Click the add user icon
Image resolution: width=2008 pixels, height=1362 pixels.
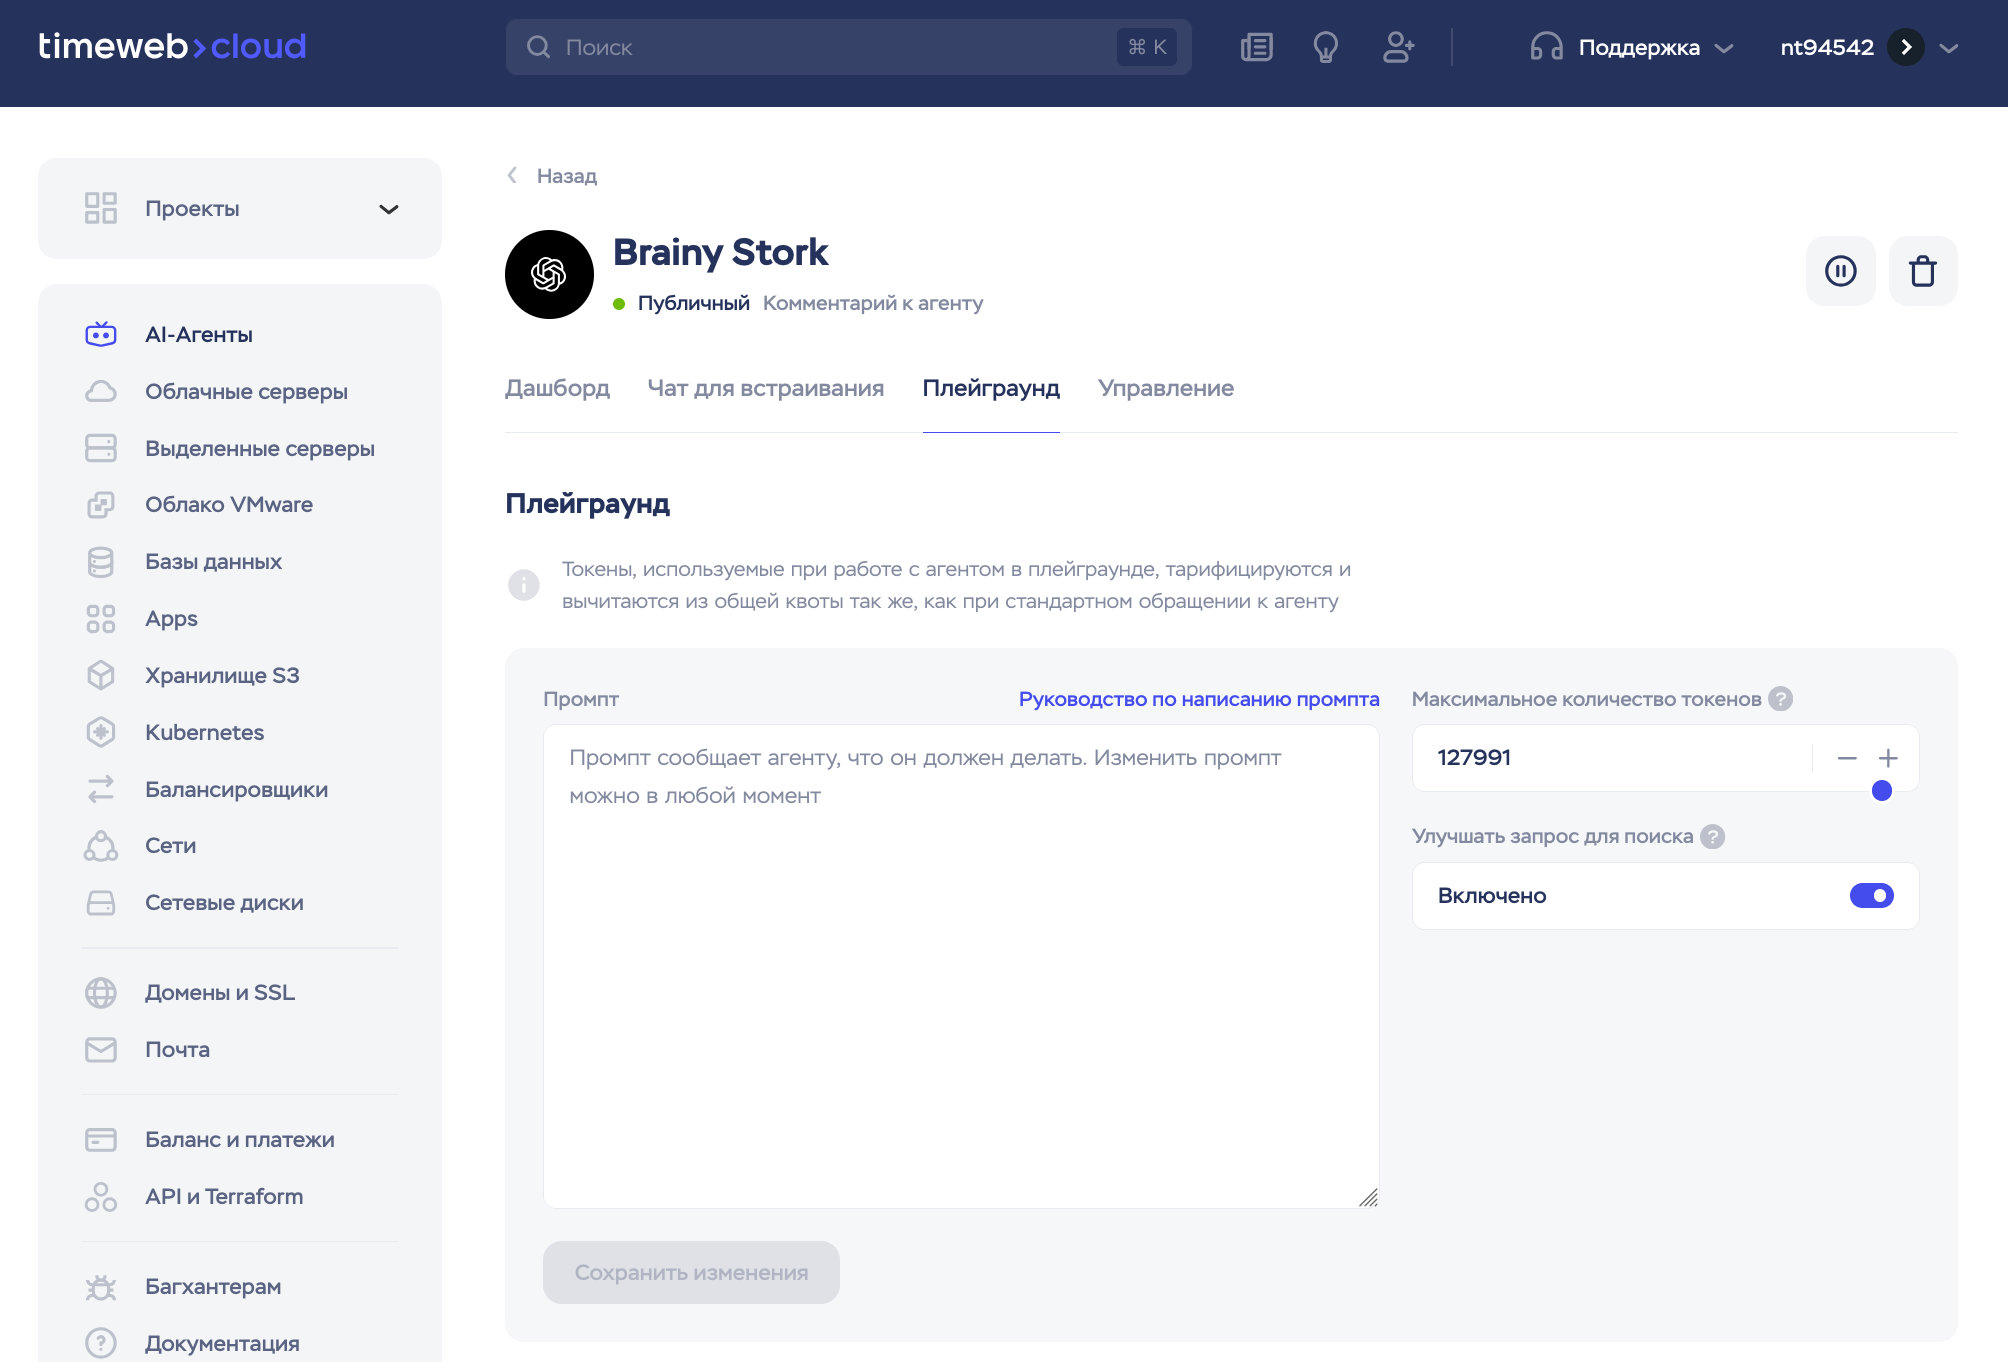tap(1398, 47)
